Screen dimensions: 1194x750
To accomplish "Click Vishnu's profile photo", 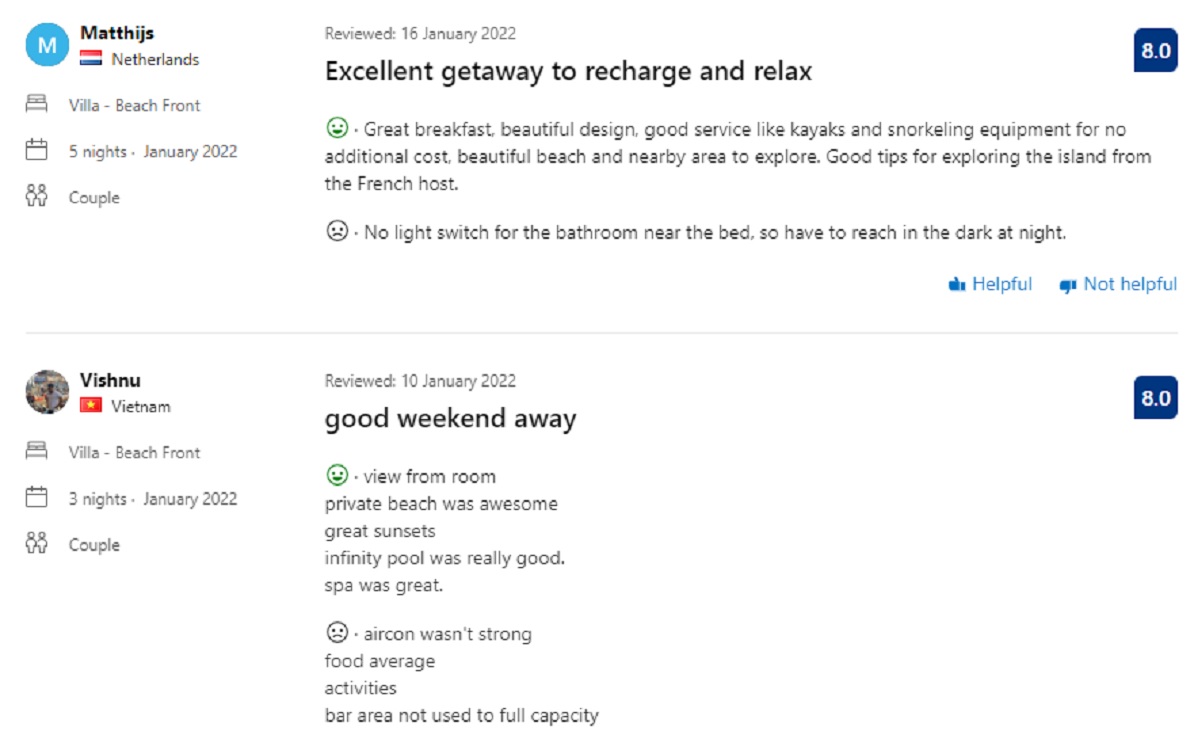I will [x=46, y=392].
